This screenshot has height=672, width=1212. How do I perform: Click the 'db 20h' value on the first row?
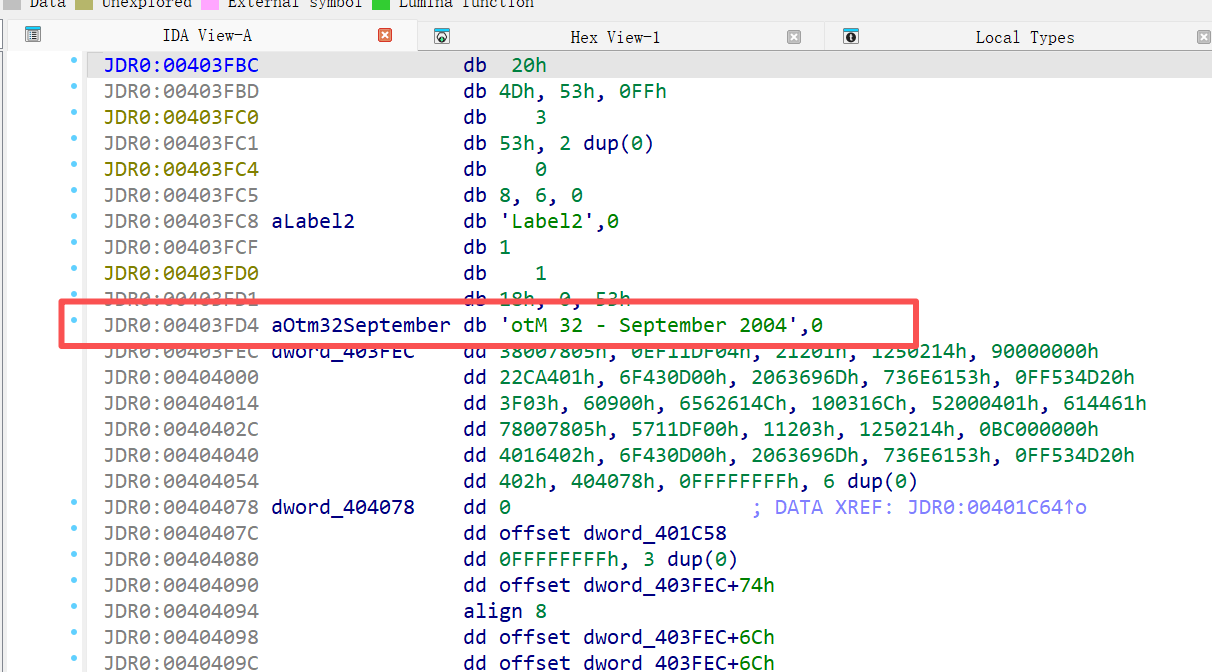click(505, 65)
